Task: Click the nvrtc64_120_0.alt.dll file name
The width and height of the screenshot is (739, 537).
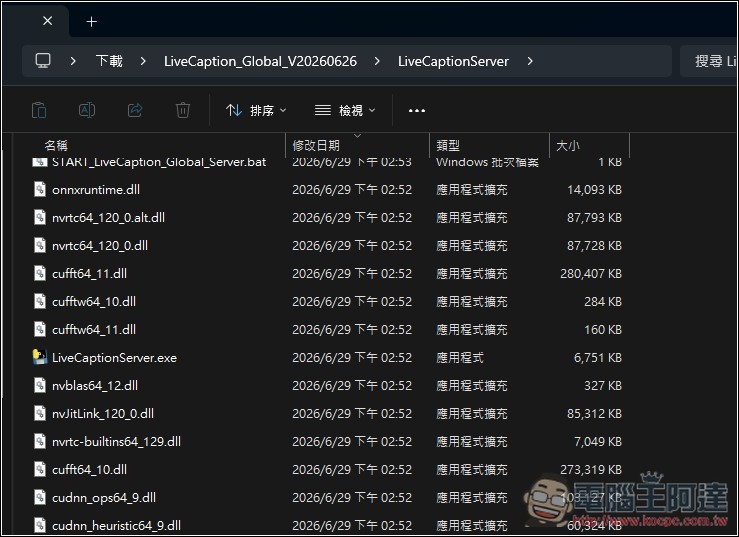Action: (x=108, y=217)
